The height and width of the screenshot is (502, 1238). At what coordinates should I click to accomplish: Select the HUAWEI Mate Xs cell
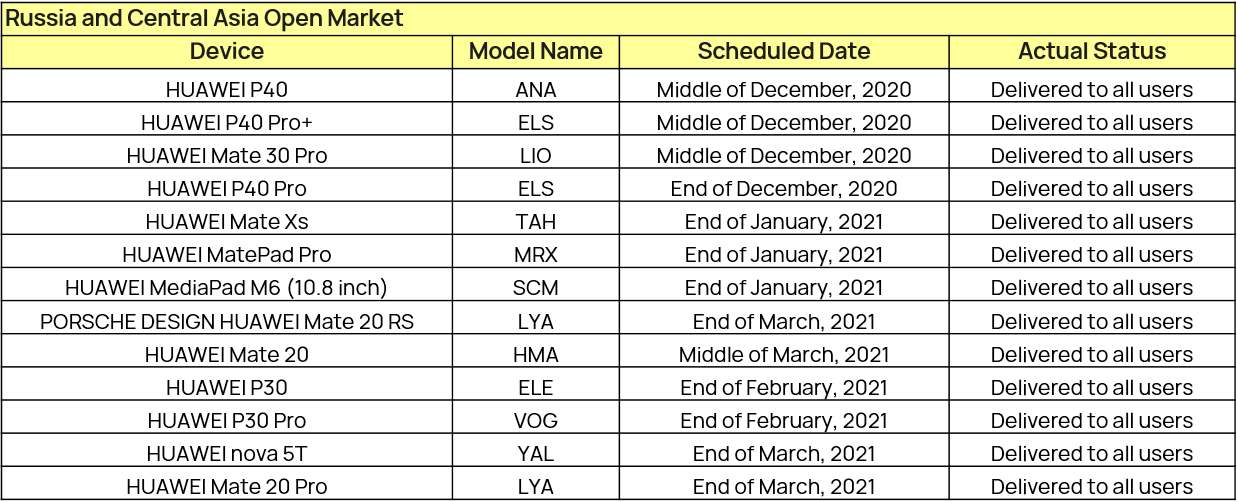pos(227,221)
